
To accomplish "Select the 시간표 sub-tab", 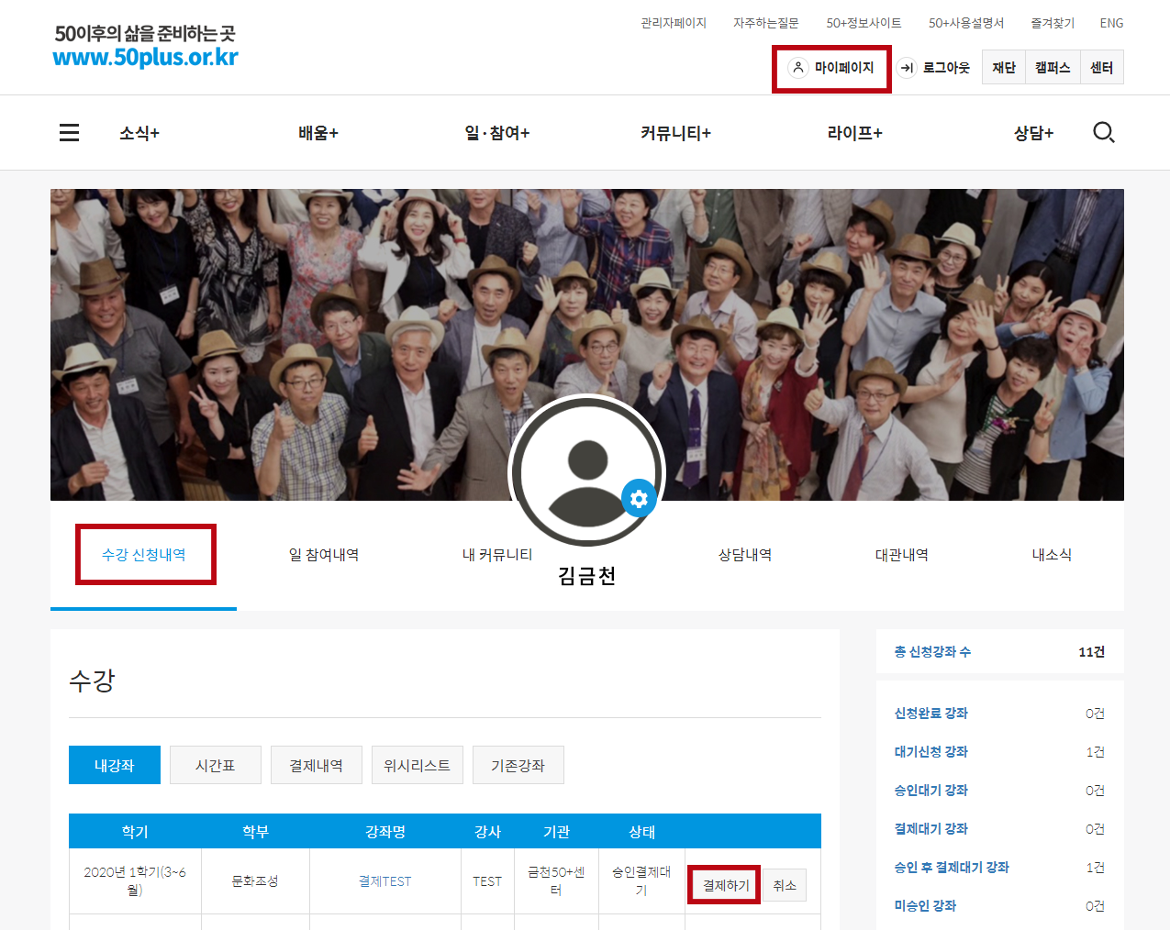I will 216,765.
